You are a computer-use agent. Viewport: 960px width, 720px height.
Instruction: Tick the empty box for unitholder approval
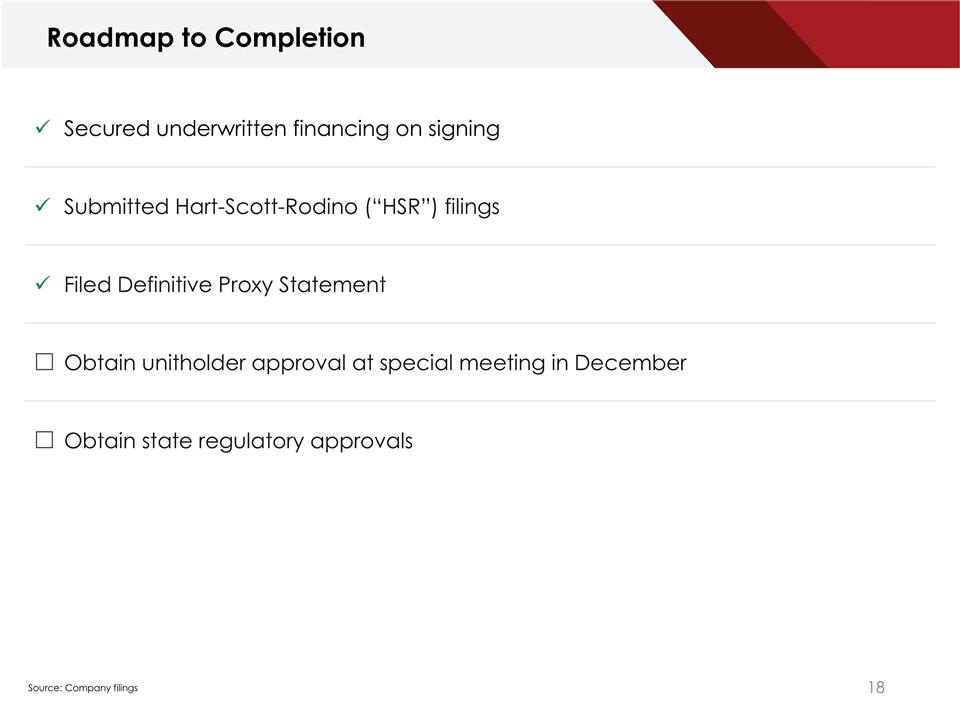click(43, 362)
